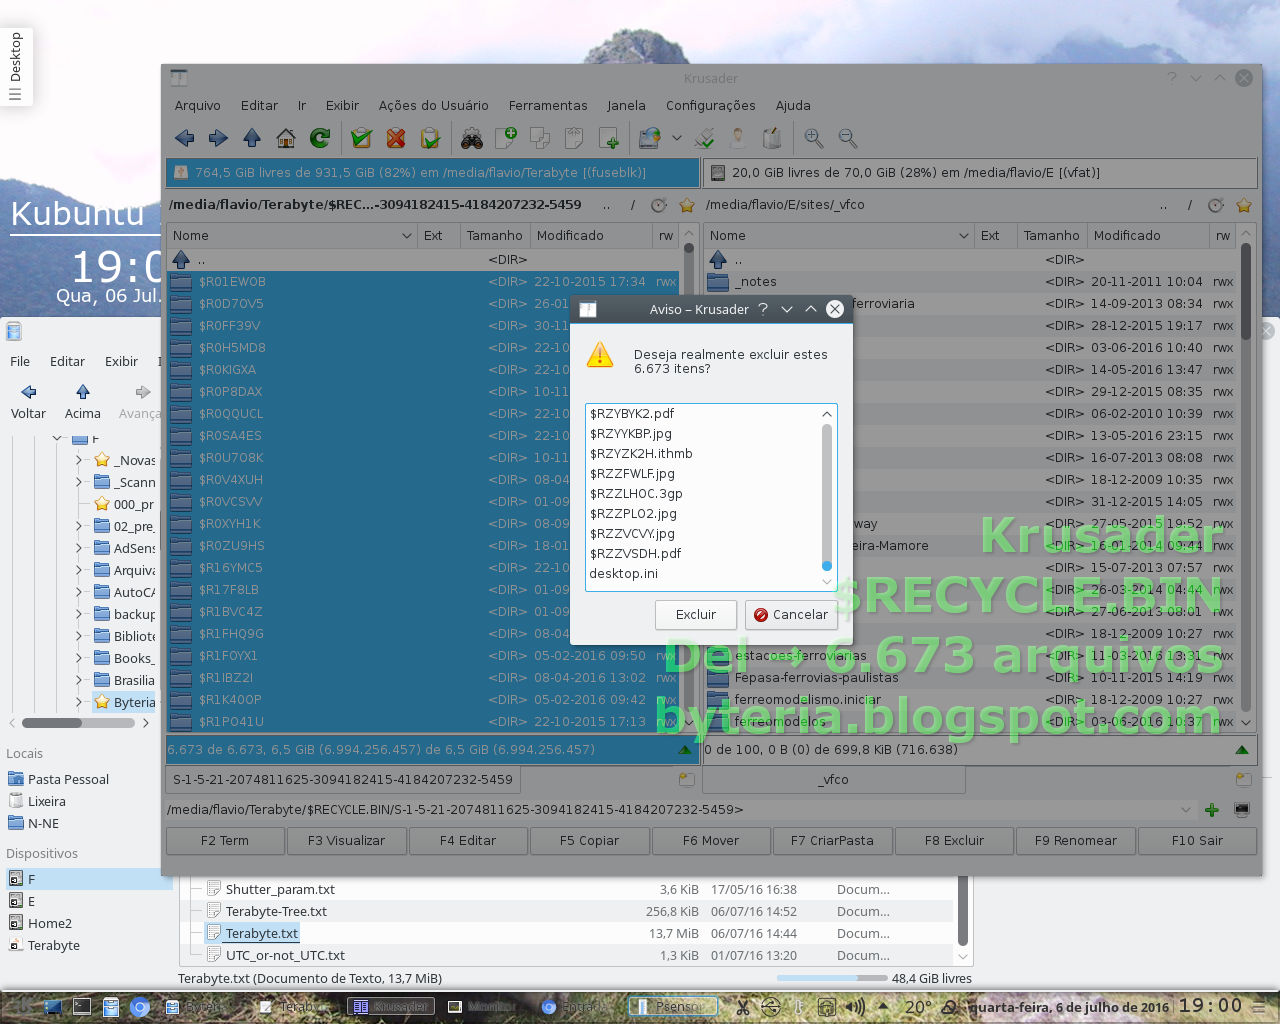Unselect all files with the red X icon

pyautogui.click(x=395, y=138)
